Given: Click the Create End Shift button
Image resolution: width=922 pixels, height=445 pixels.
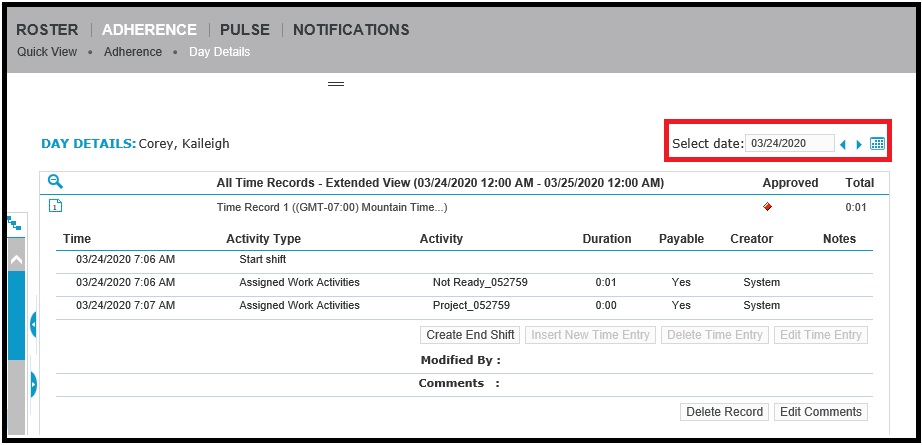Looking at the screenshot, I should point(470,334).
